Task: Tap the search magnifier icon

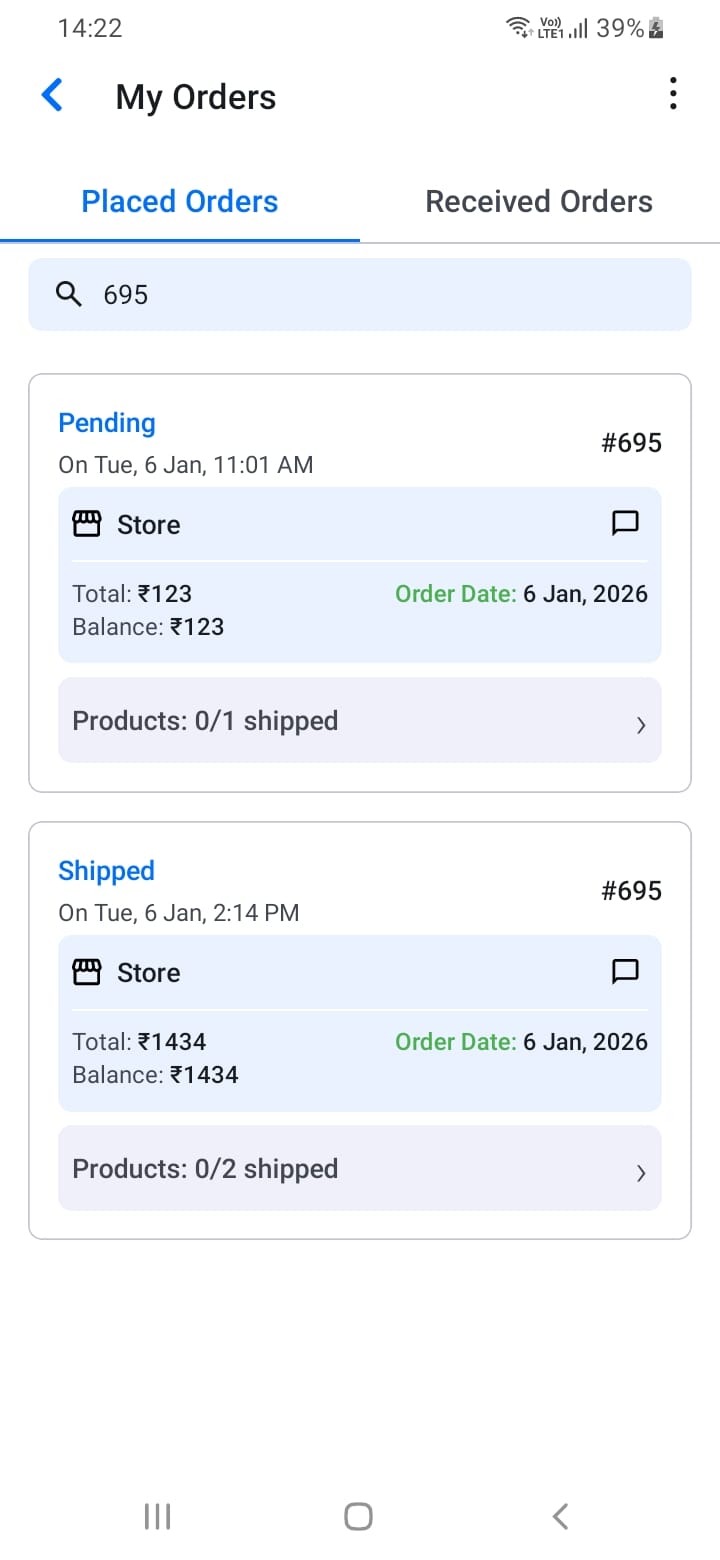Action: click(68, 294)
